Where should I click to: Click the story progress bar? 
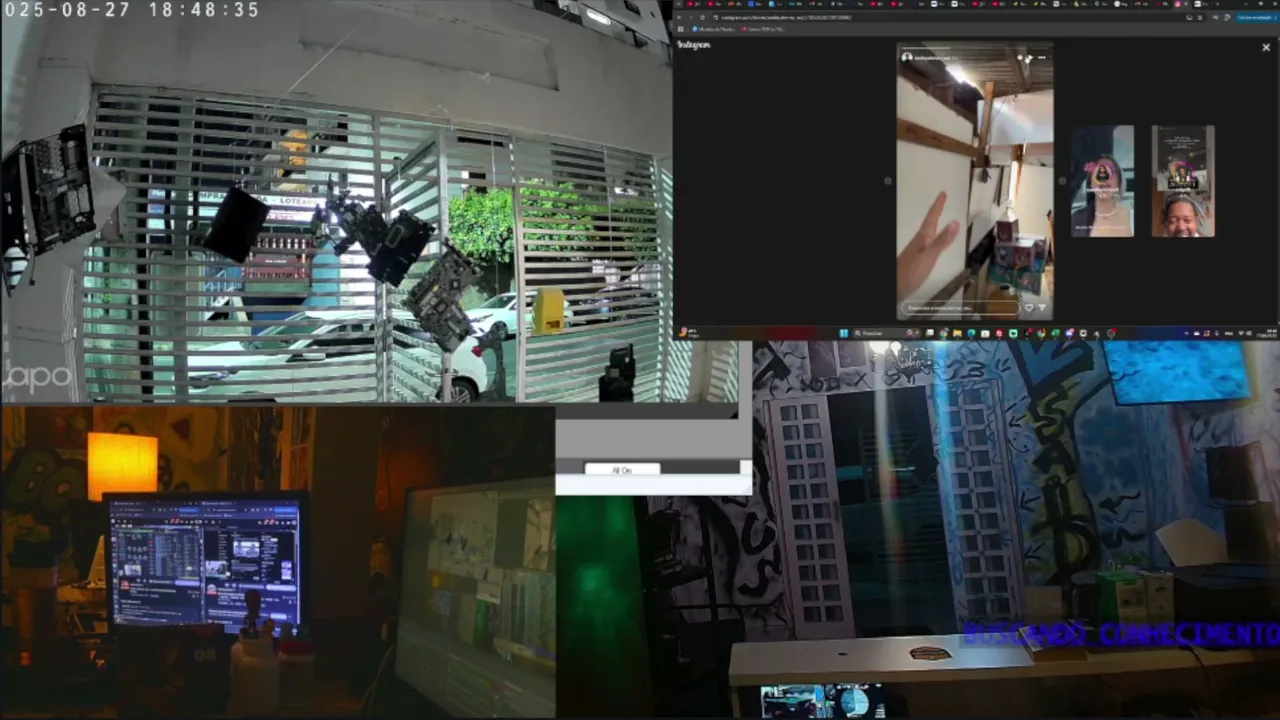tap(975, 48)
